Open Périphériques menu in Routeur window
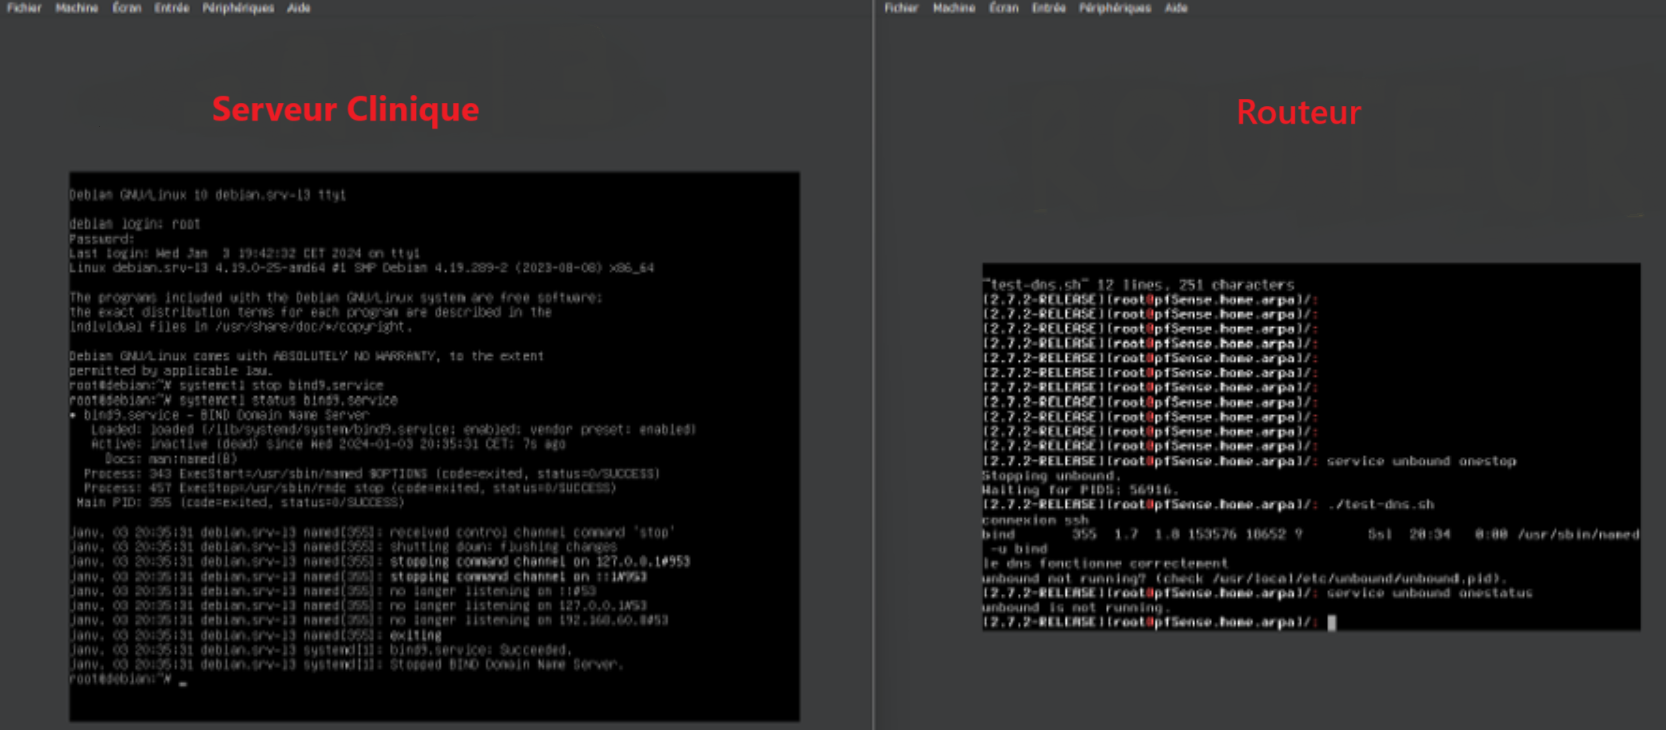Image resolution: width=1666 pixels, height=730 pixels. pos(1115,8)
